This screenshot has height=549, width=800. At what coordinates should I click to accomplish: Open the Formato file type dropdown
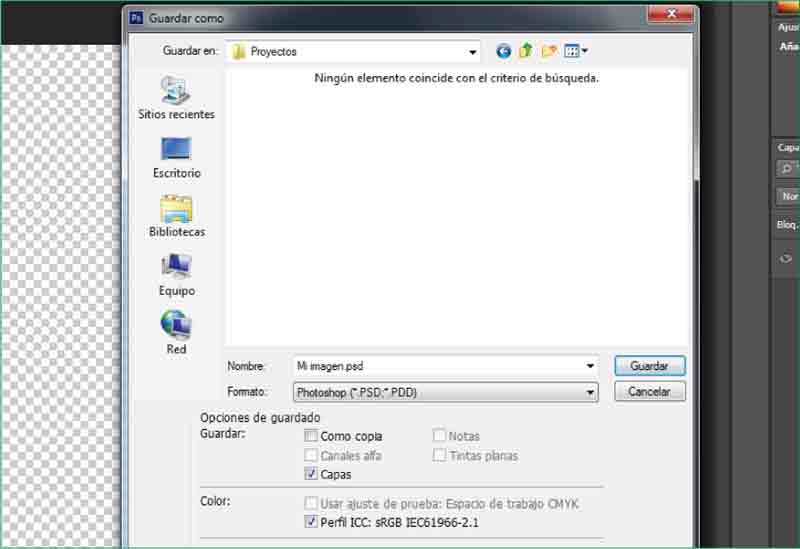590,393
